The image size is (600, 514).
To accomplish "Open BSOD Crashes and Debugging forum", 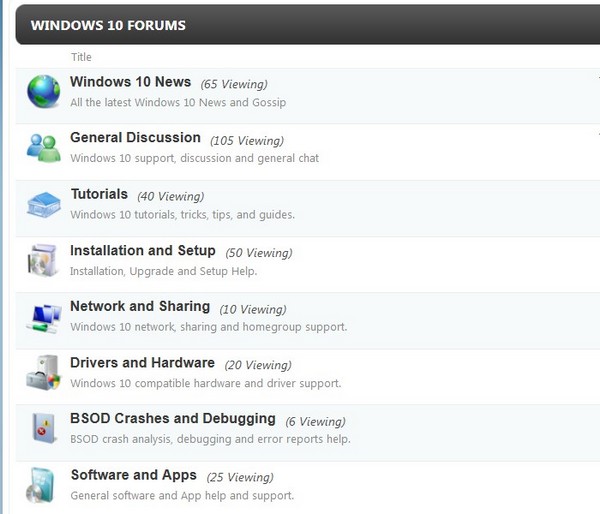I will point(172,419).
